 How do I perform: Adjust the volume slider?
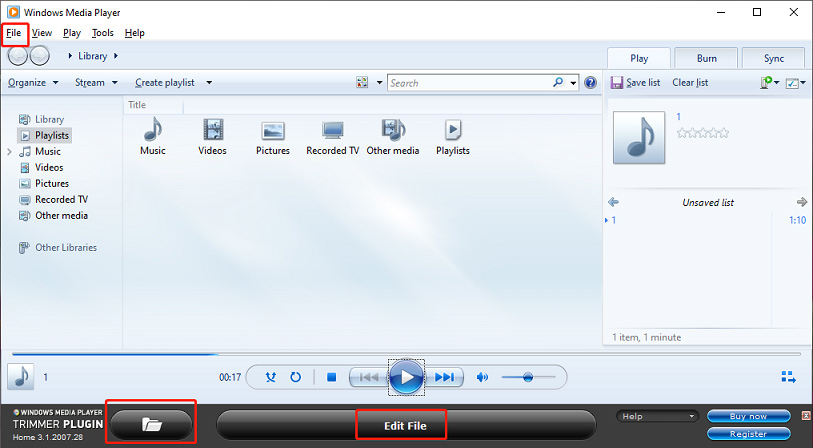tap(528, 377)
